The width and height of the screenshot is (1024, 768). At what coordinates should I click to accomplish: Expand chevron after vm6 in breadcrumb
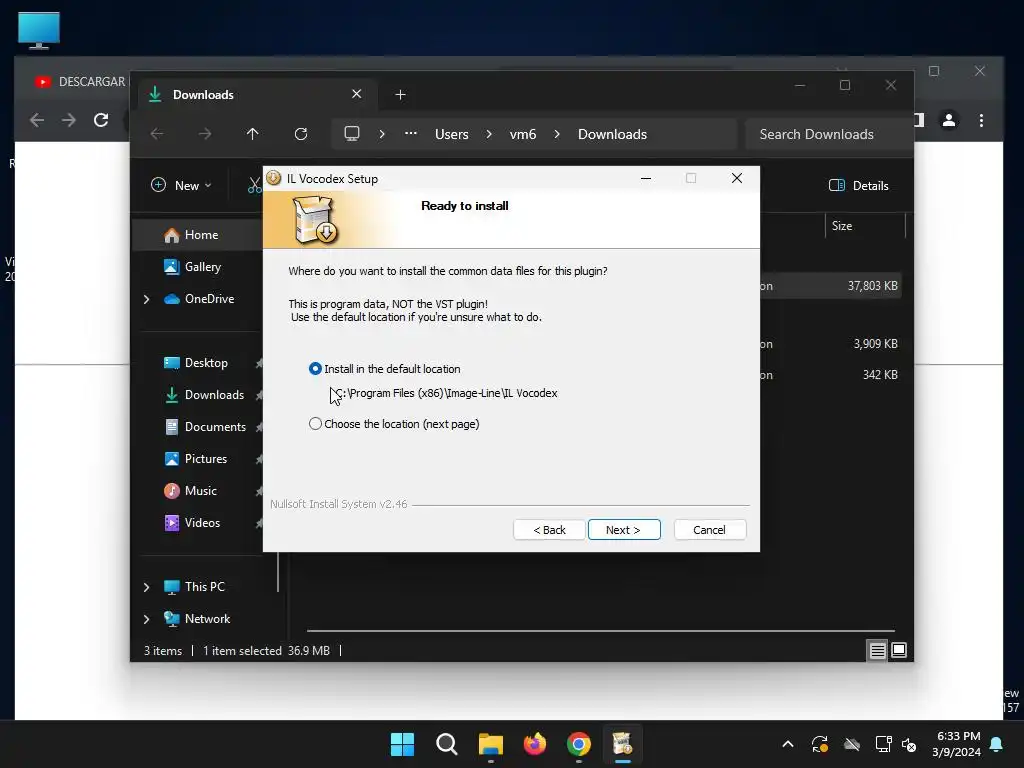[557, 134]
